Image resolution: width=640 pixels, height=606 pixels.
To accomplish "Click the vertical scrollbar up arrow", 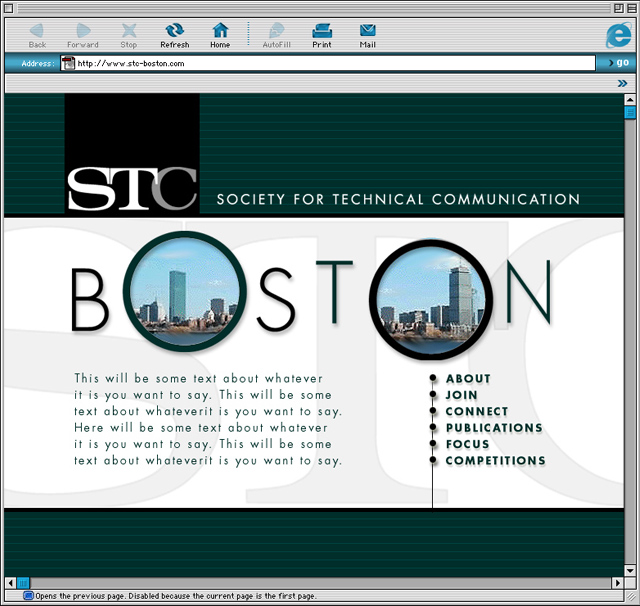I will coord(630,100).
